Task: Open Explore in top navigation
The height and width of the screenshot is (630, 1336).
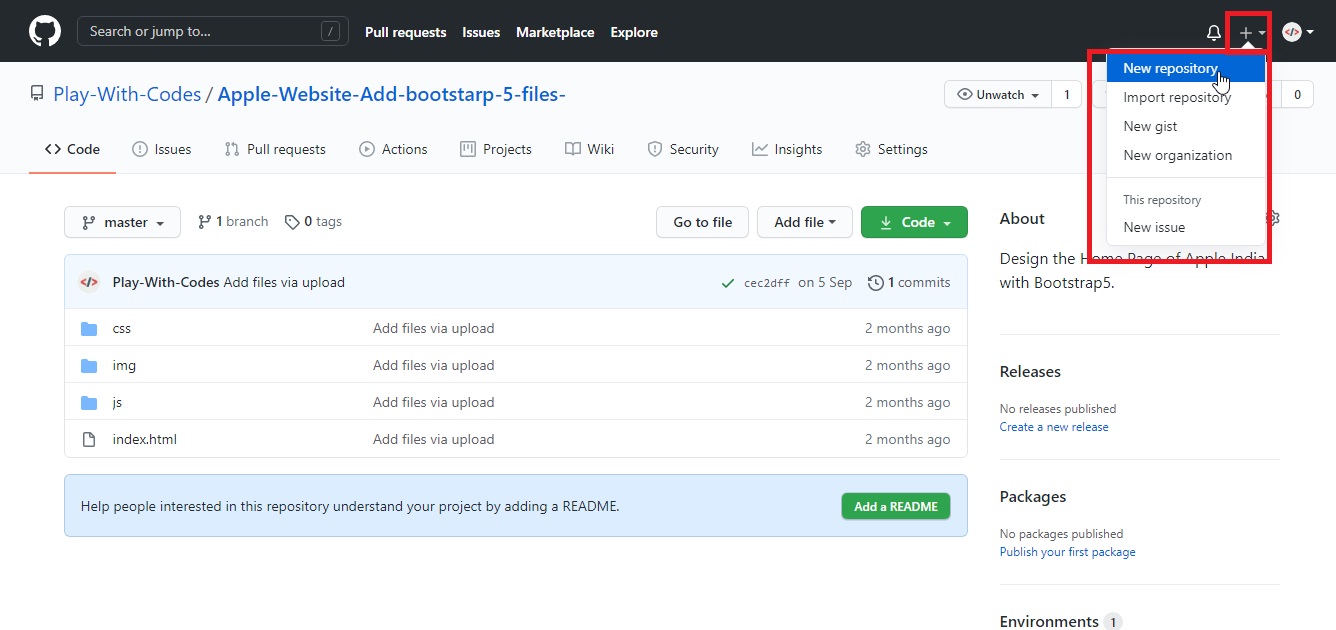Action: [x=634, y=32]
